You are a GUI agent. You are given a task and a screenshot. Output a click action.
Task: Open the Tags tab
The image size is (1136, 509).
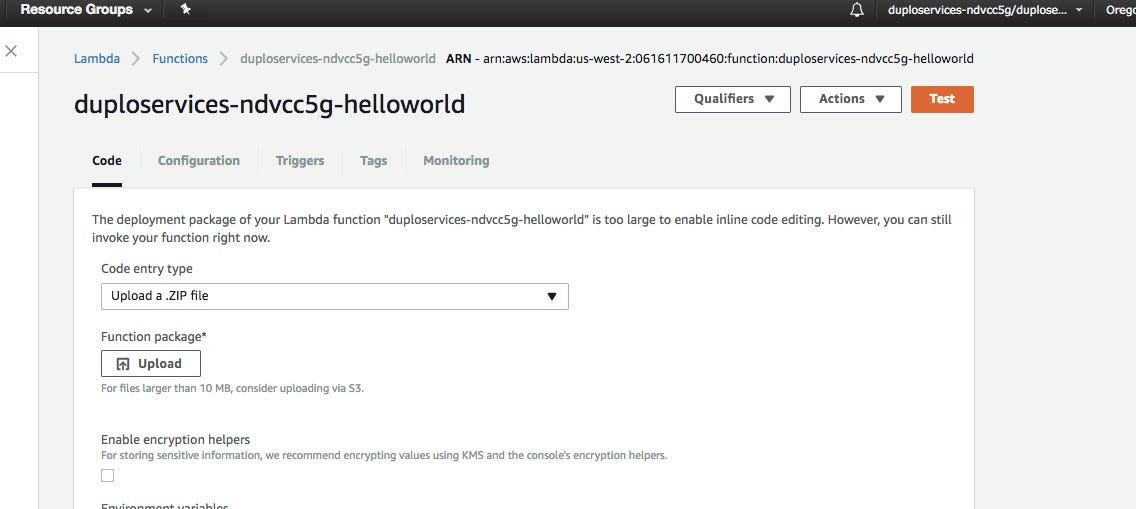(373, 160)
